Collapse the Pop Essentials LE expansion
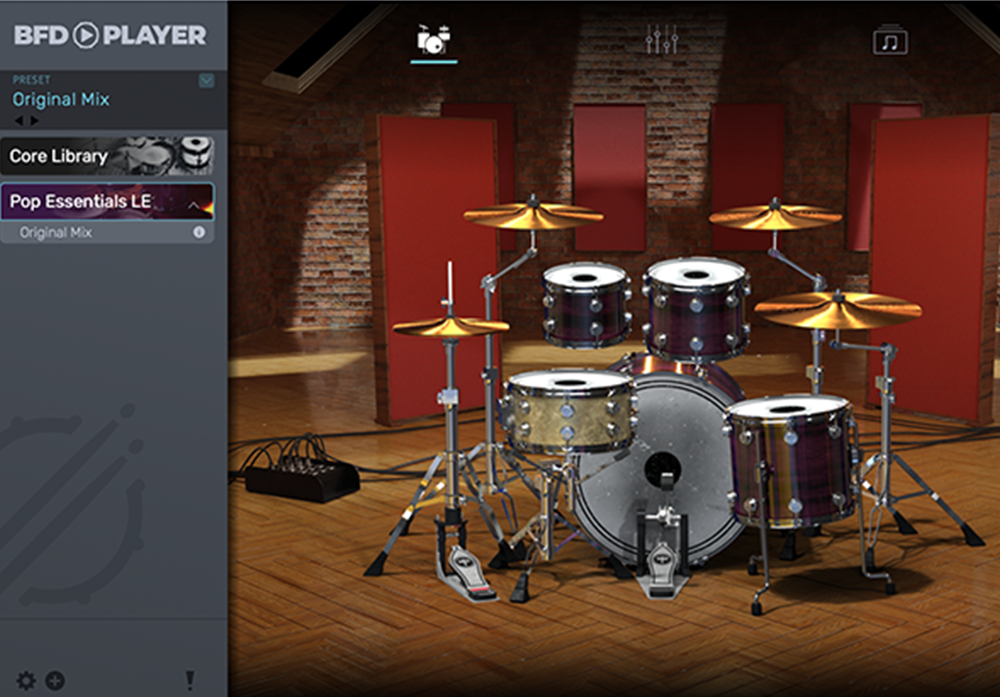The image size is (1000, 697). pyautogui.click(x=194, y=203)
